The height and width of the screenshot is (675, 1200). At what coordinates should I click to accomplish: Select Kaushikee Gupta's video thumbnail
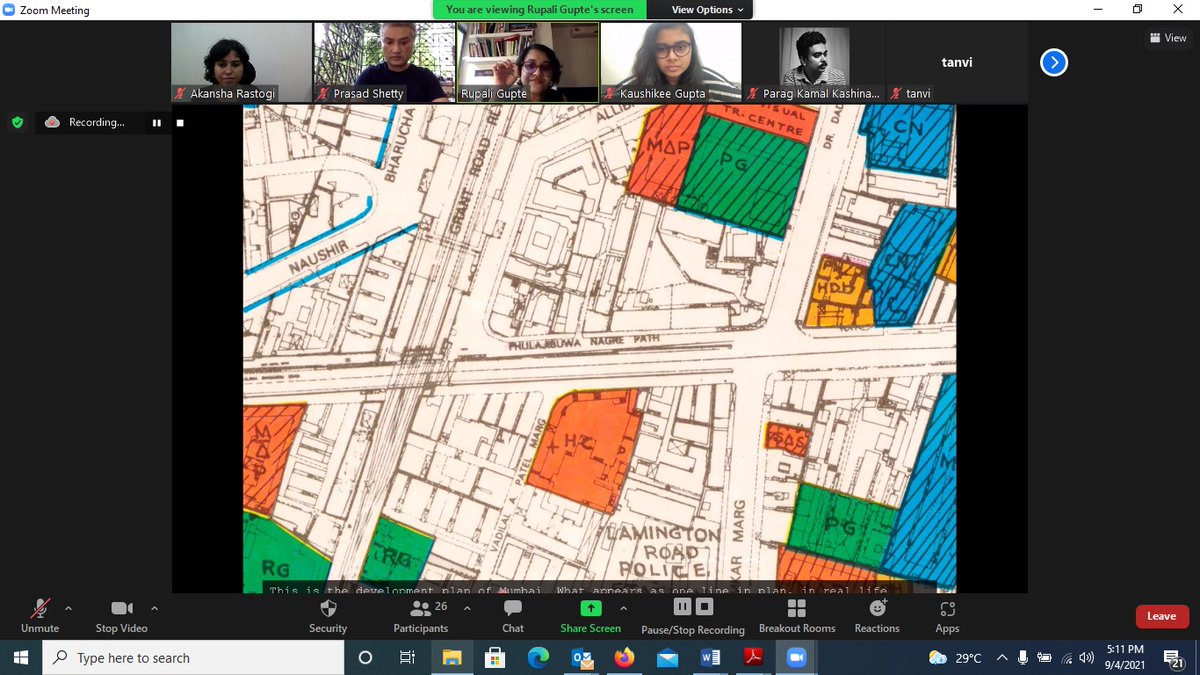tap(670, 62)
